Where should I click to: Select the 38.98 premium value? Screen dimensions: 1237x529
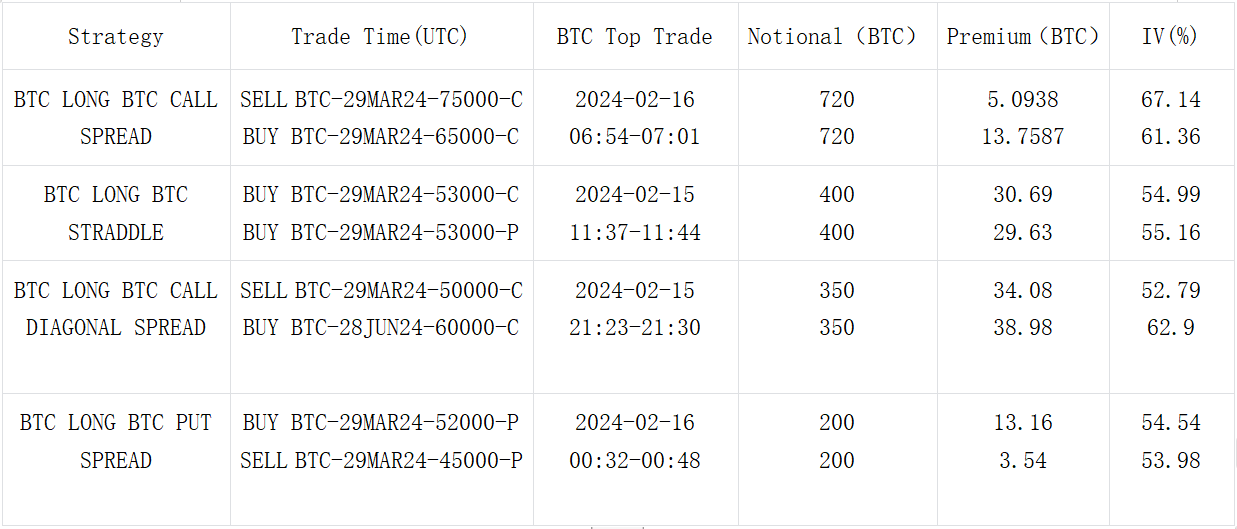(1023, 328)
